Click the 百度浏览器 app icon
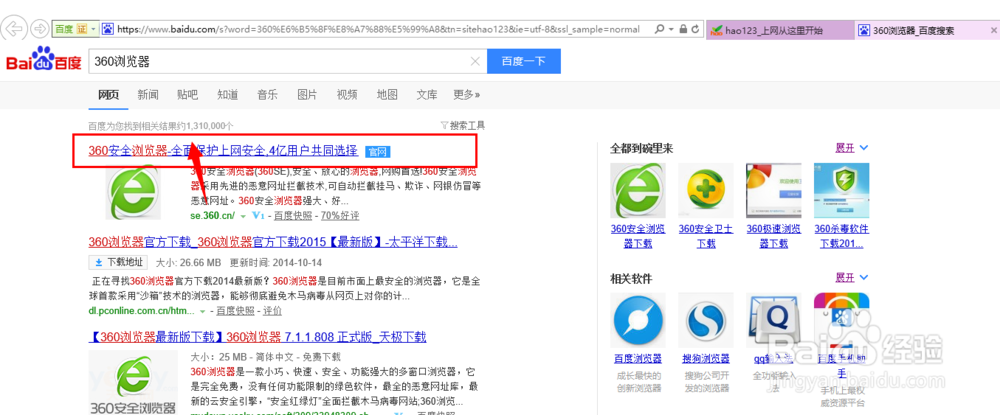The height and width of the screenshot is (415, 1000). point(638,321)
